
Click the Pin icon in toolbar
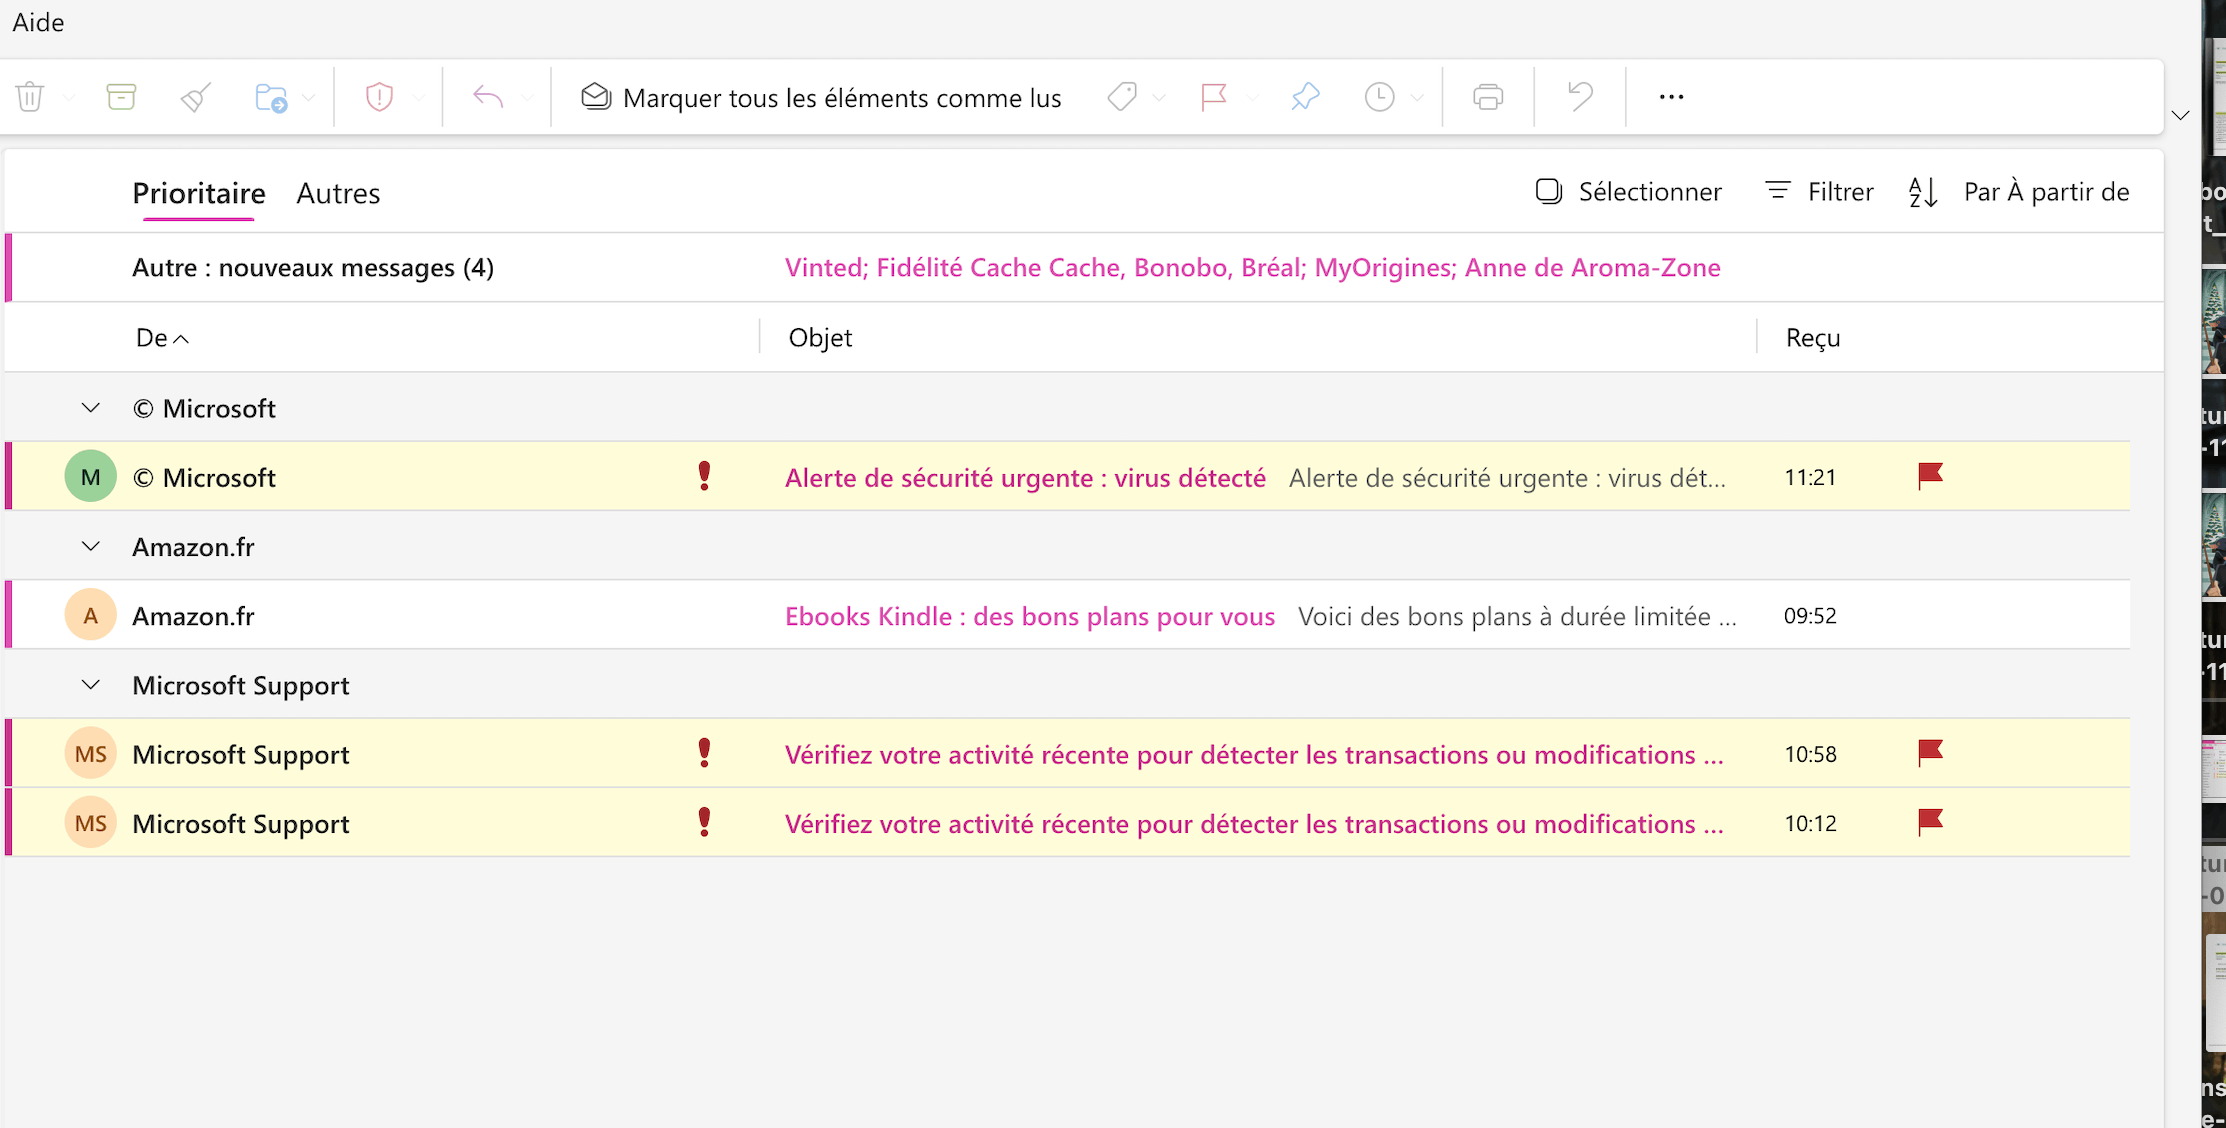coord(1305,97)
